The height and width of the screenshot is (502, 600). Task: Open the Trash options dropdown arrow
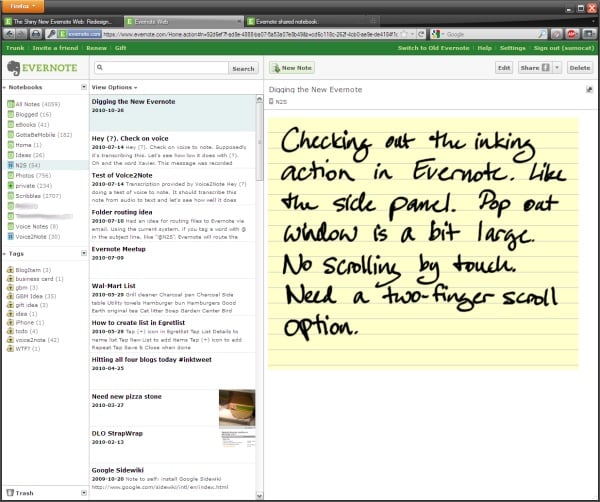point(84,493)
